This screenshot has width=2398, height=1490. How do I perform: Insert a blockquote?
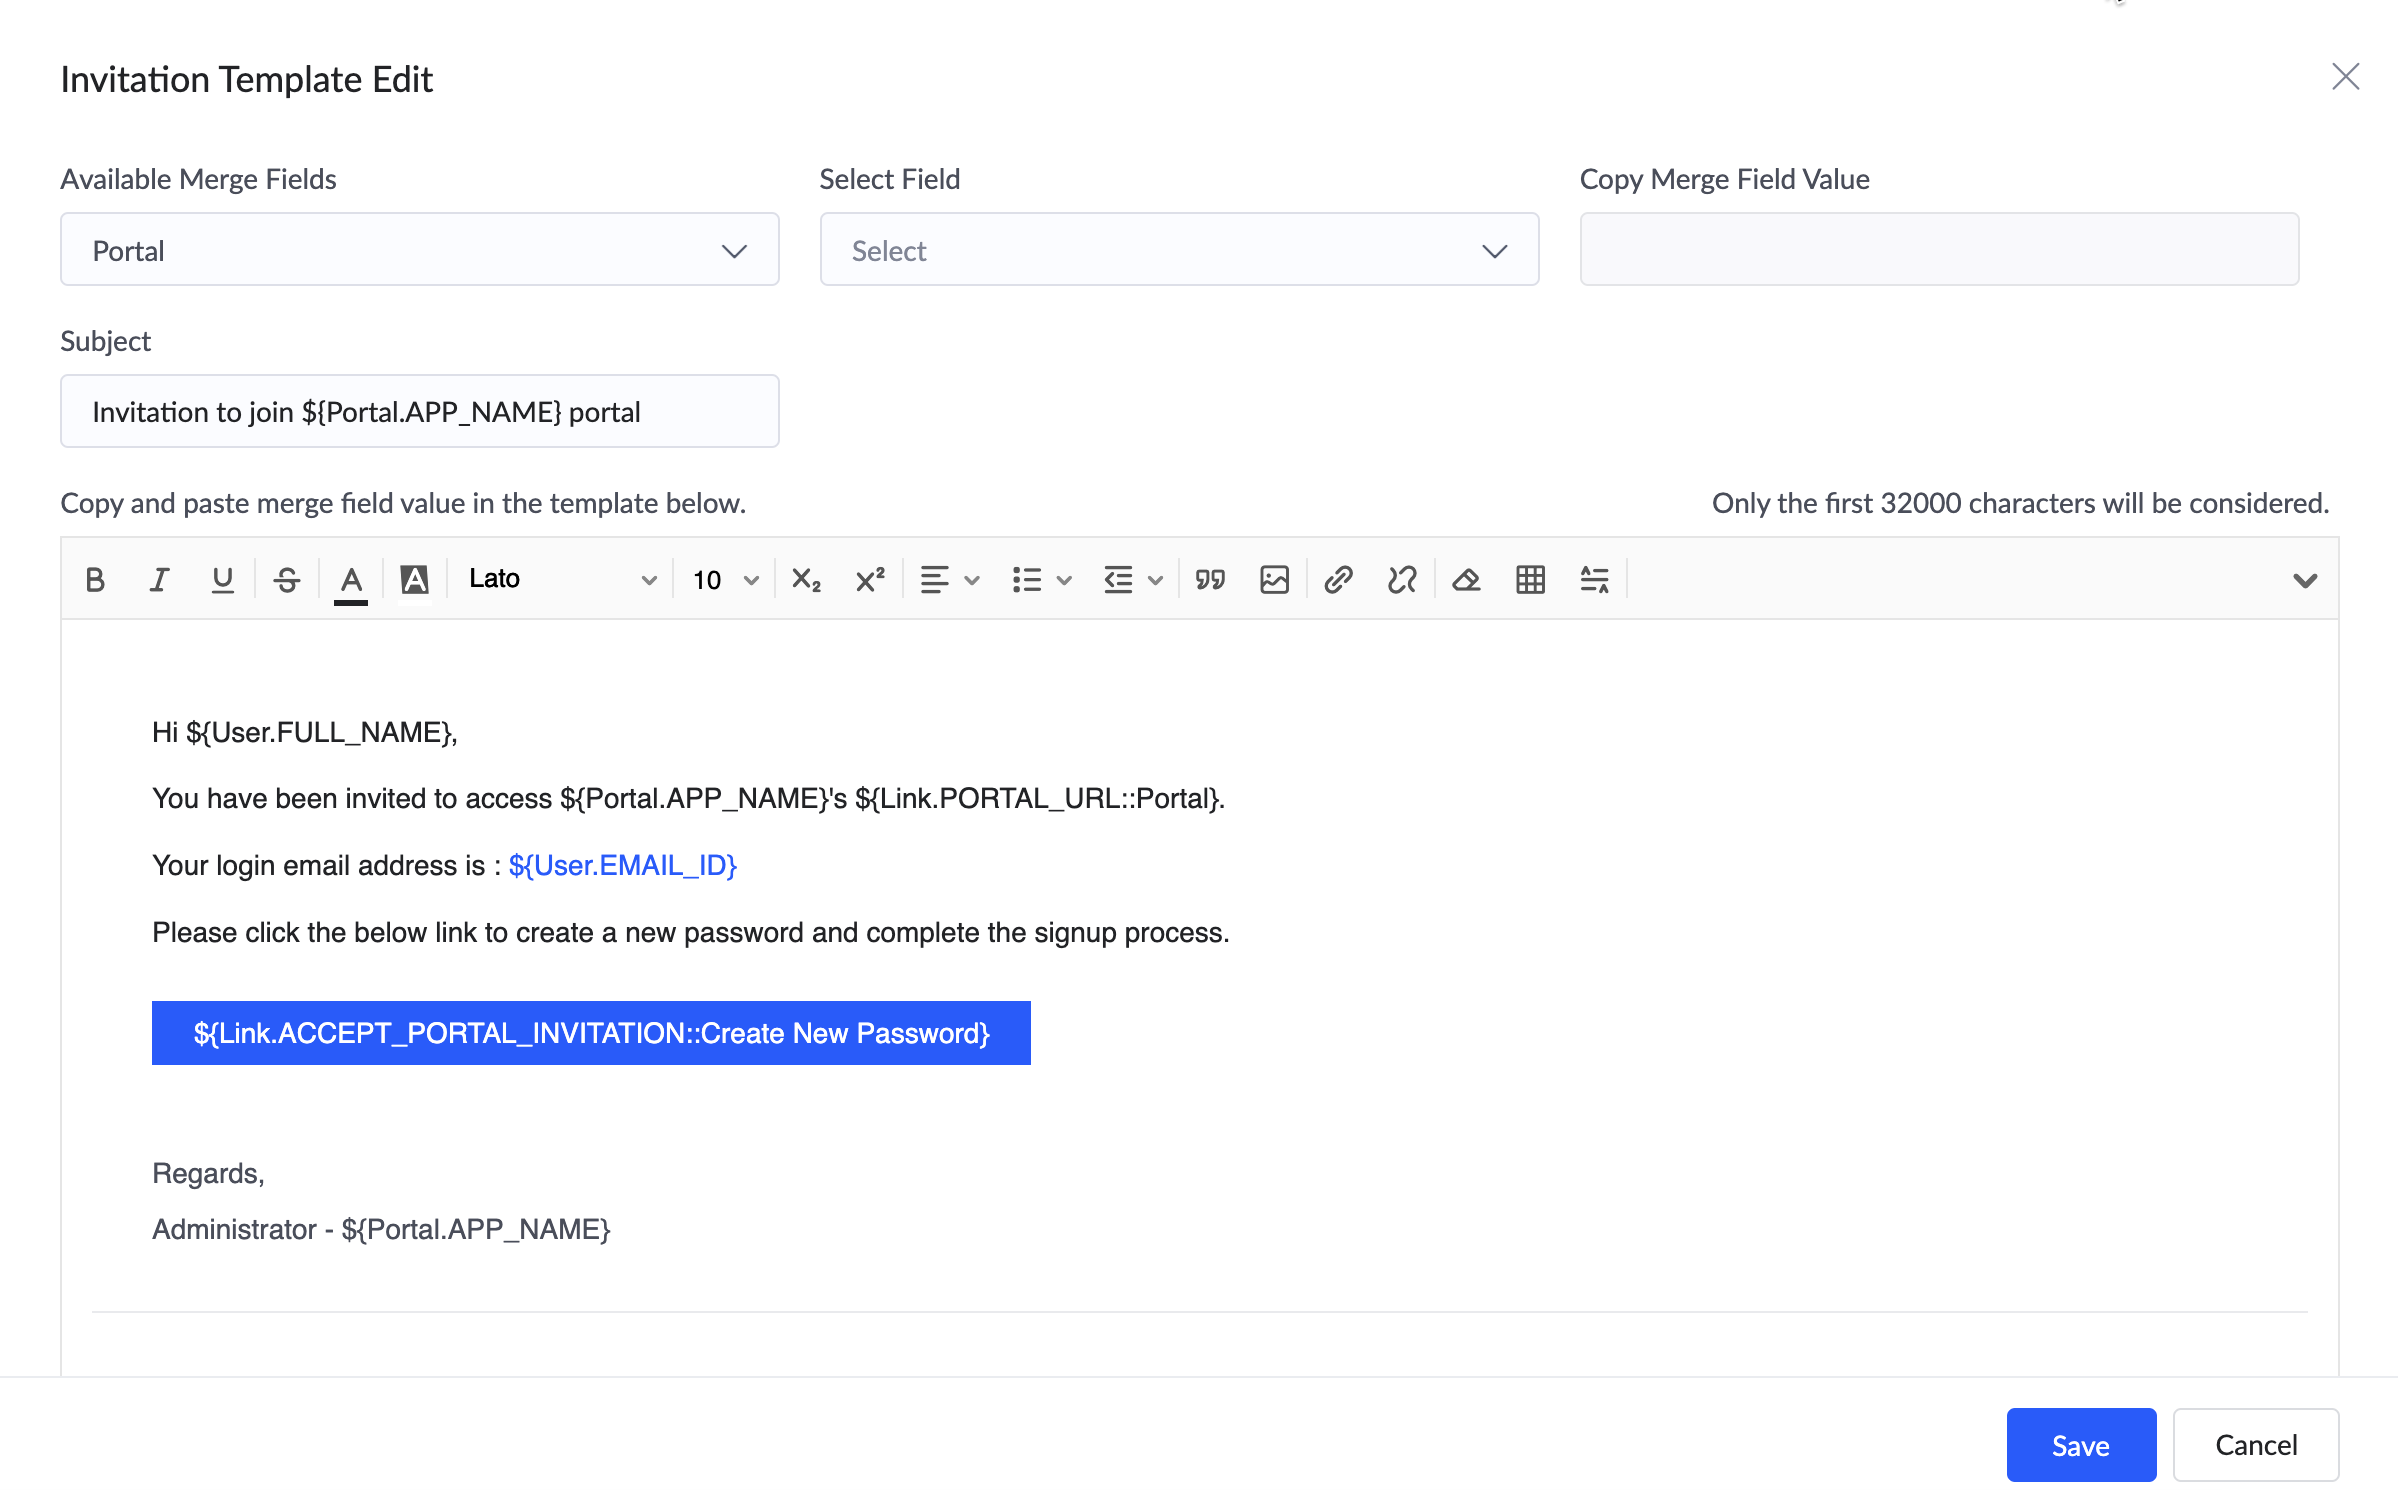click(x=1210, y=579)
